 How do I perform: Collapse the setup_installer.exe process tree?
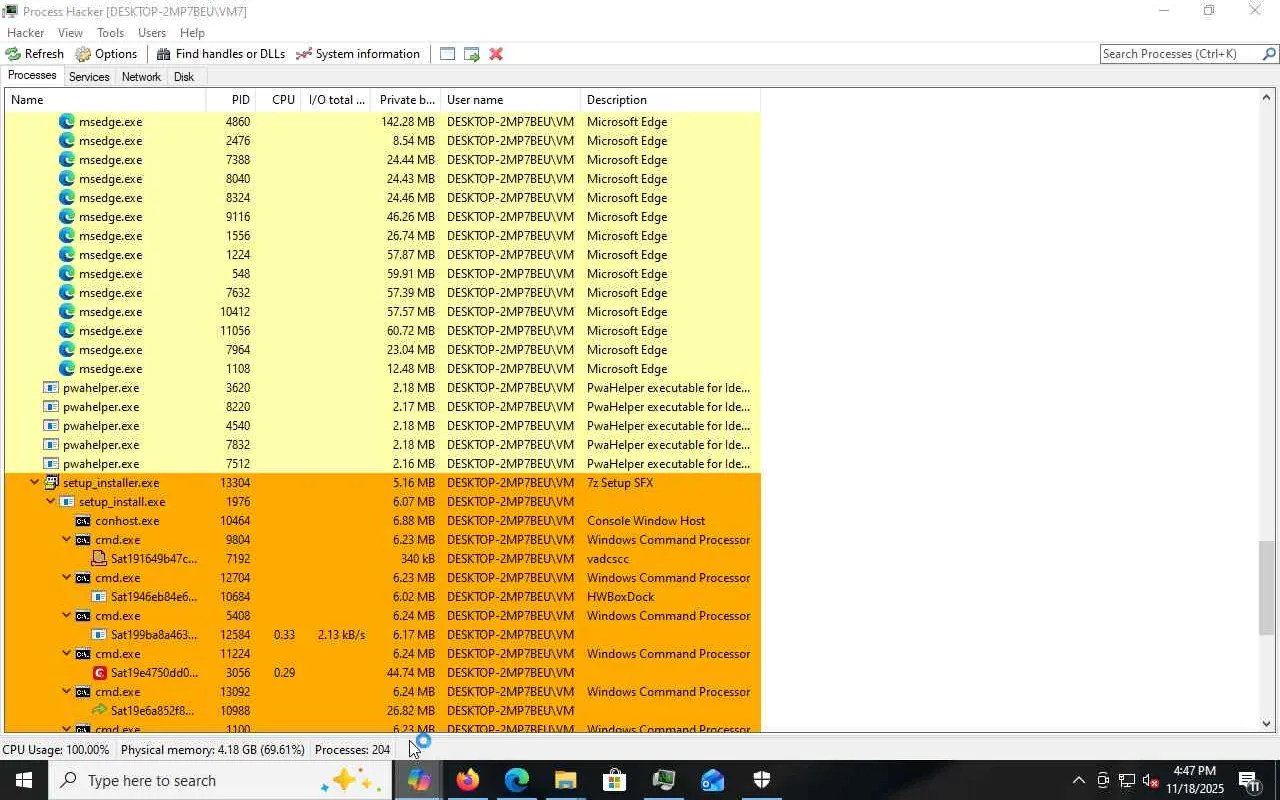[x=35, y=483]
